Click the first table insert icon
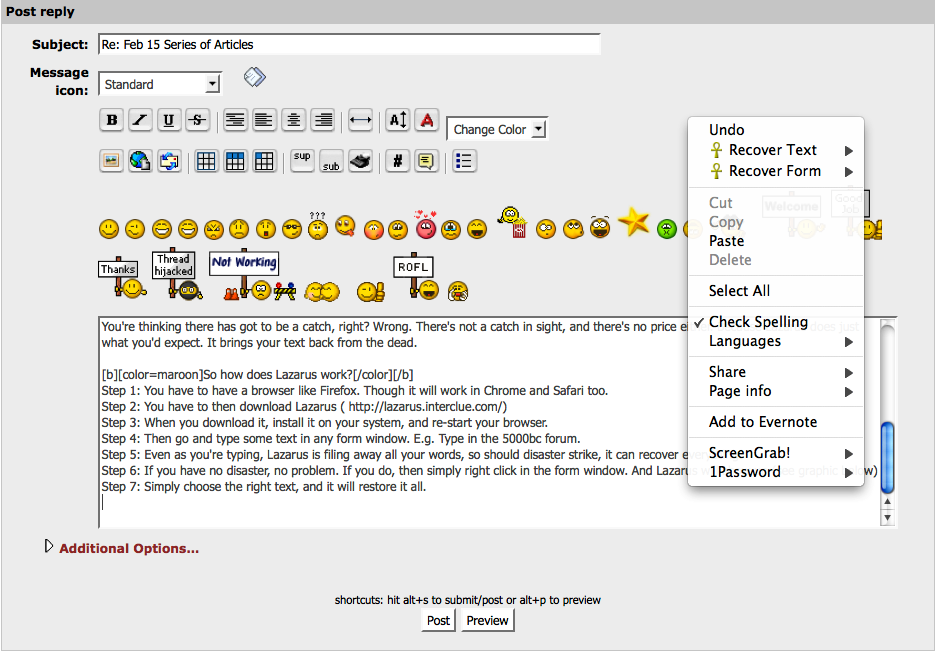Viewport: 935px width, 659px height. 206,161
